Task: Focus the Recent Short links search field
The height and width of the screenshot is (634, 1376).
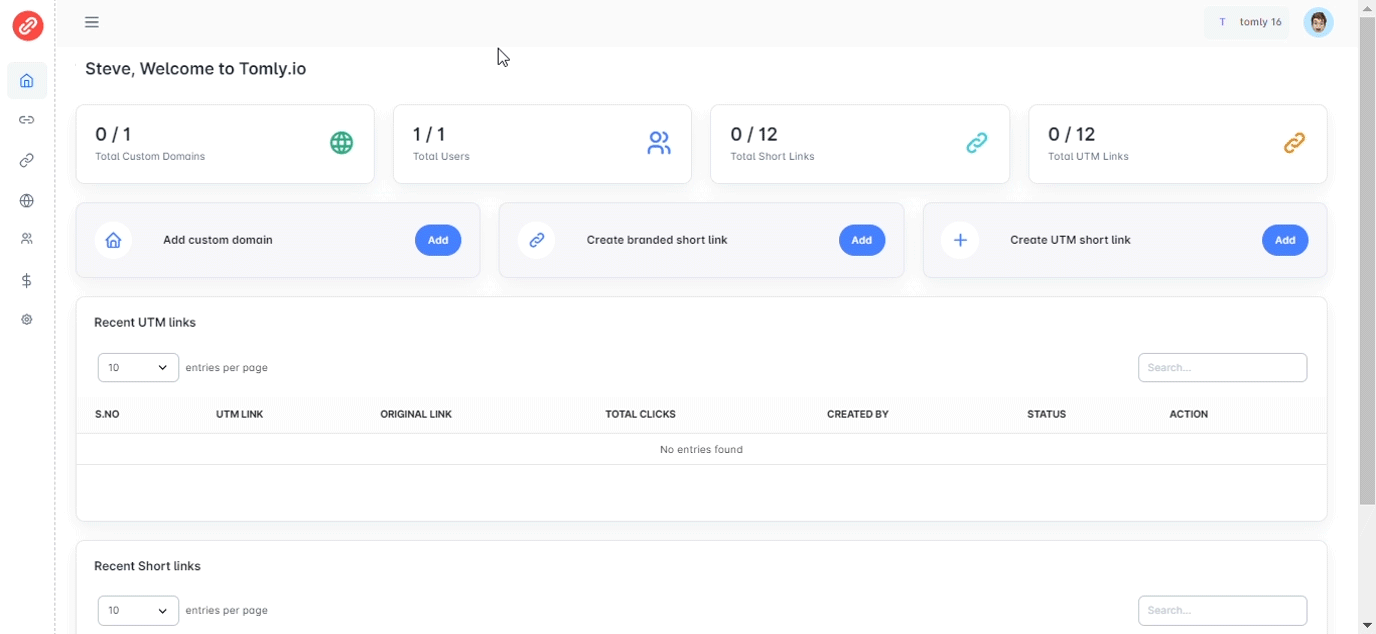Action: [1222, 610]
